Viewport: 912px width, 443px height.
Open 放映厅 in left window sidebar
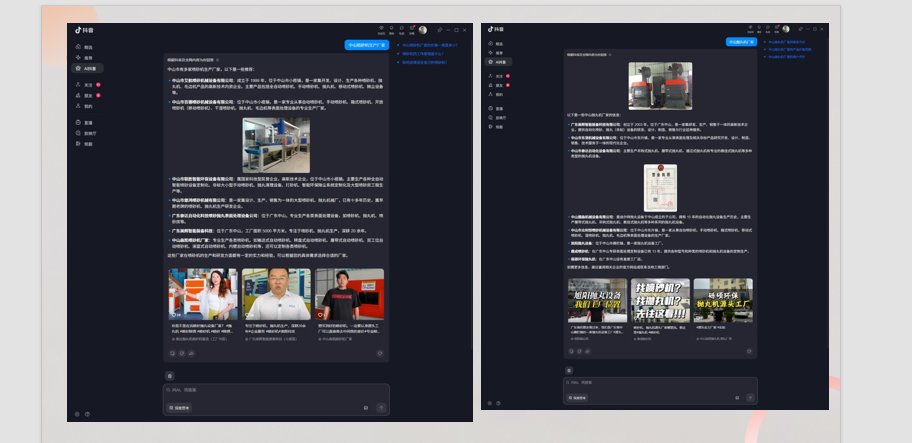click(x=86, y=133)
